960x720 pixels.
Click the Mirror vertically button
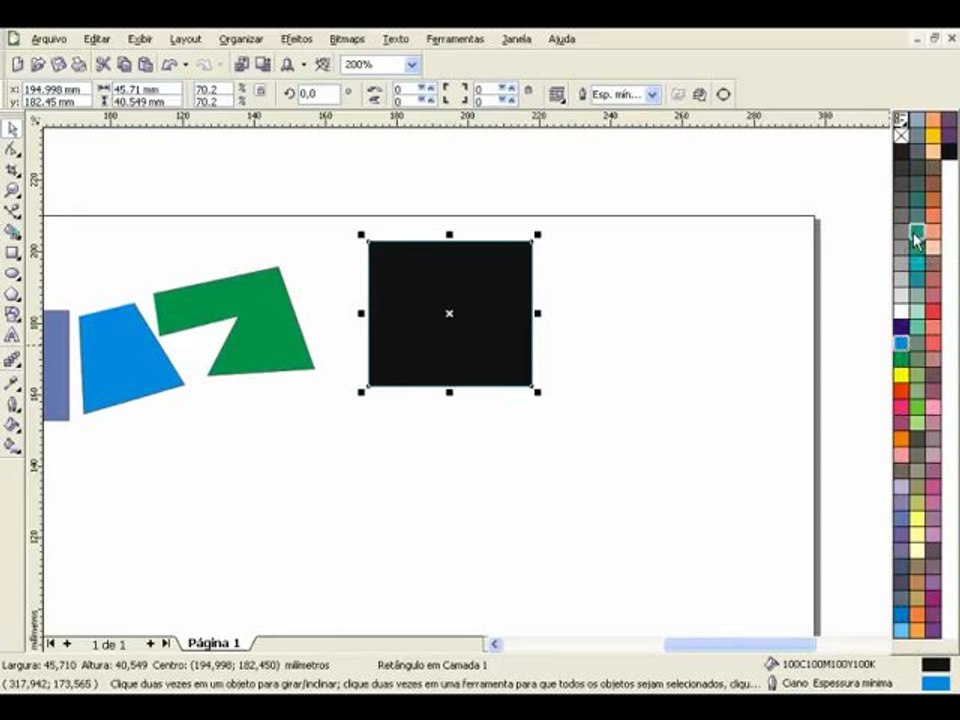pyautogui.click(x=374, y=100)
